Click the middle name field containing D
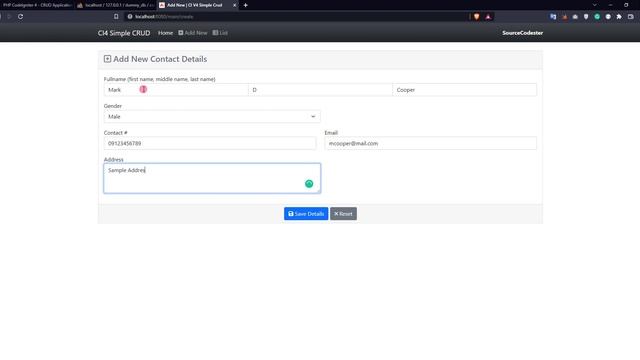This screenshot has width=640, height=360. [320, 90]
